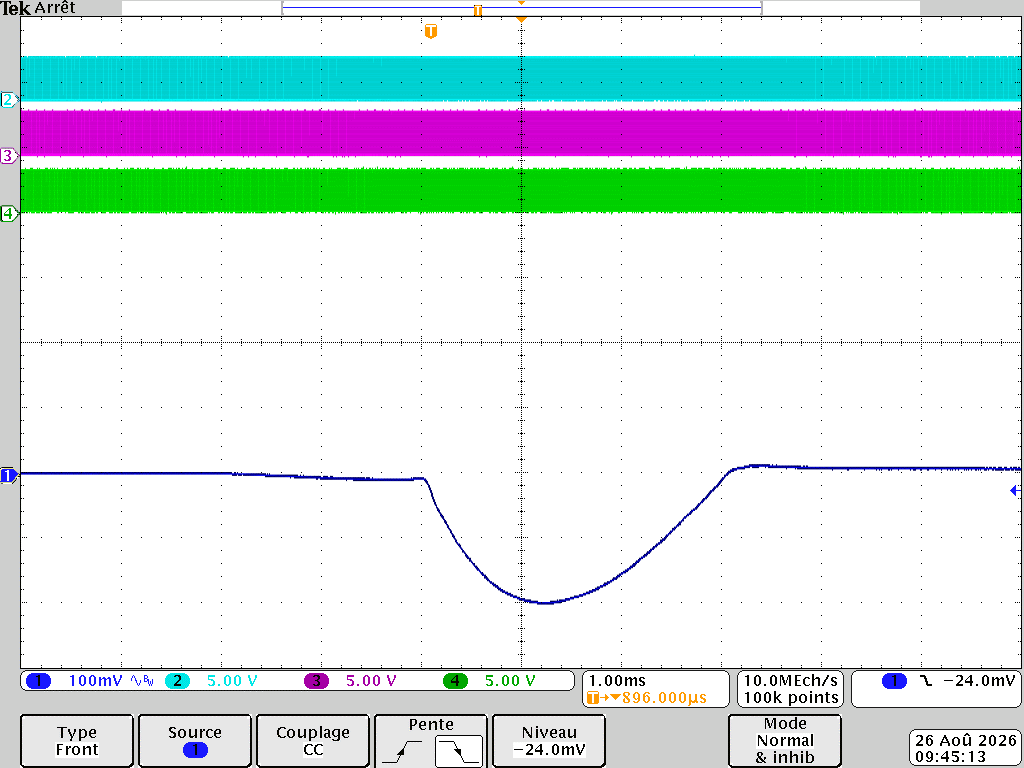This screenshot has height=768, width=1024.
Task: Click the date and time display
Action: pyautogui.click(x=965, y=748)
